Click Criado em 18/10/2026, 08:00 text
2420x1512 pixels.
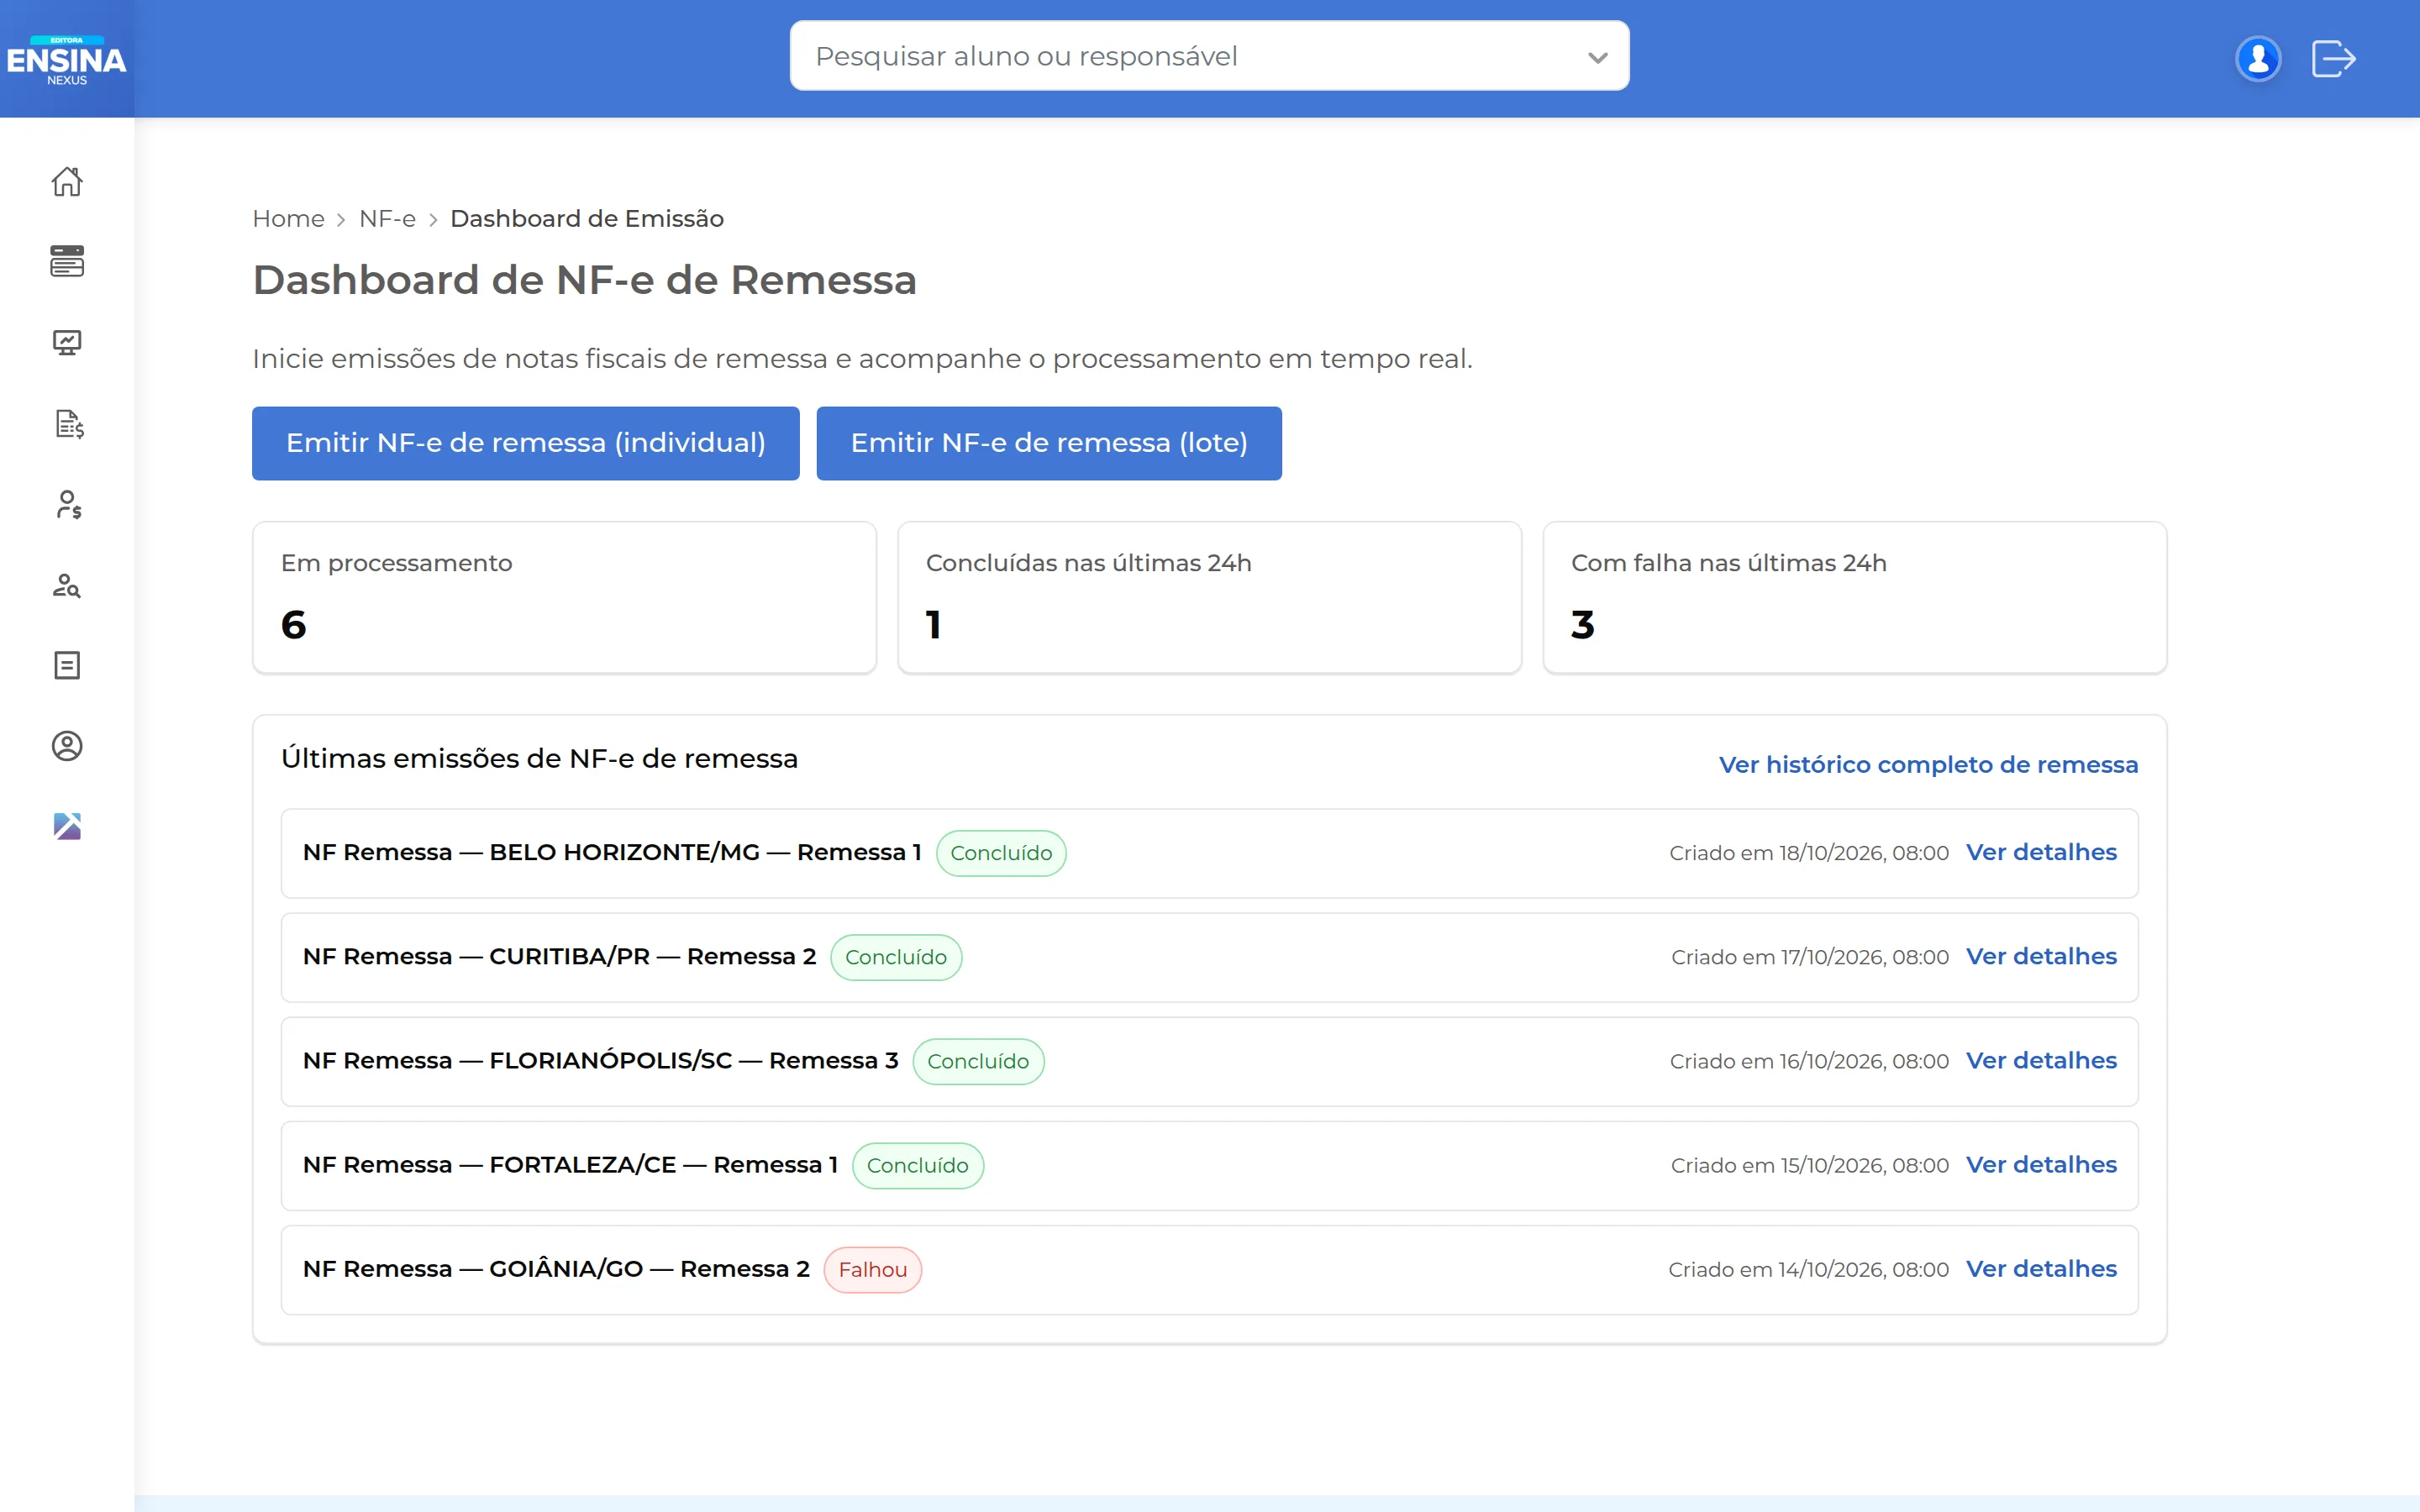pos(1809,853)
